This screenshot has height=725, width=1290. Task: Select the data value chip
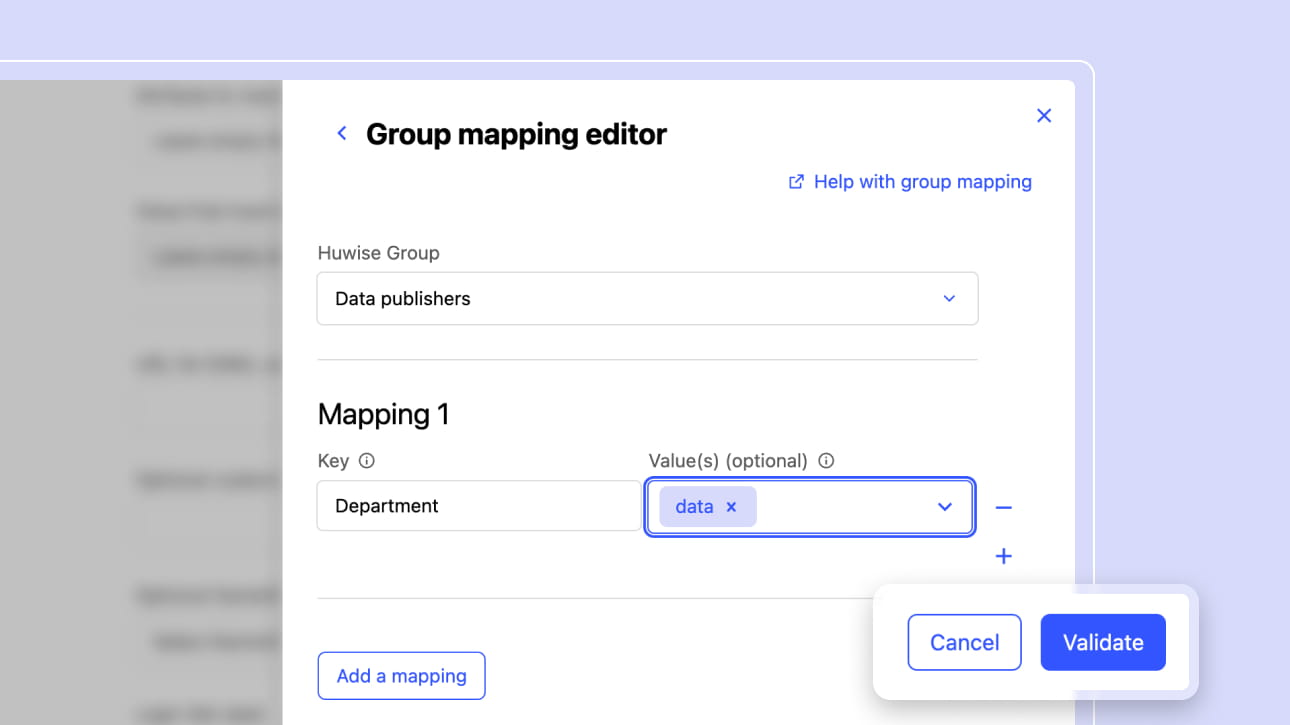[x=694, y=507]
